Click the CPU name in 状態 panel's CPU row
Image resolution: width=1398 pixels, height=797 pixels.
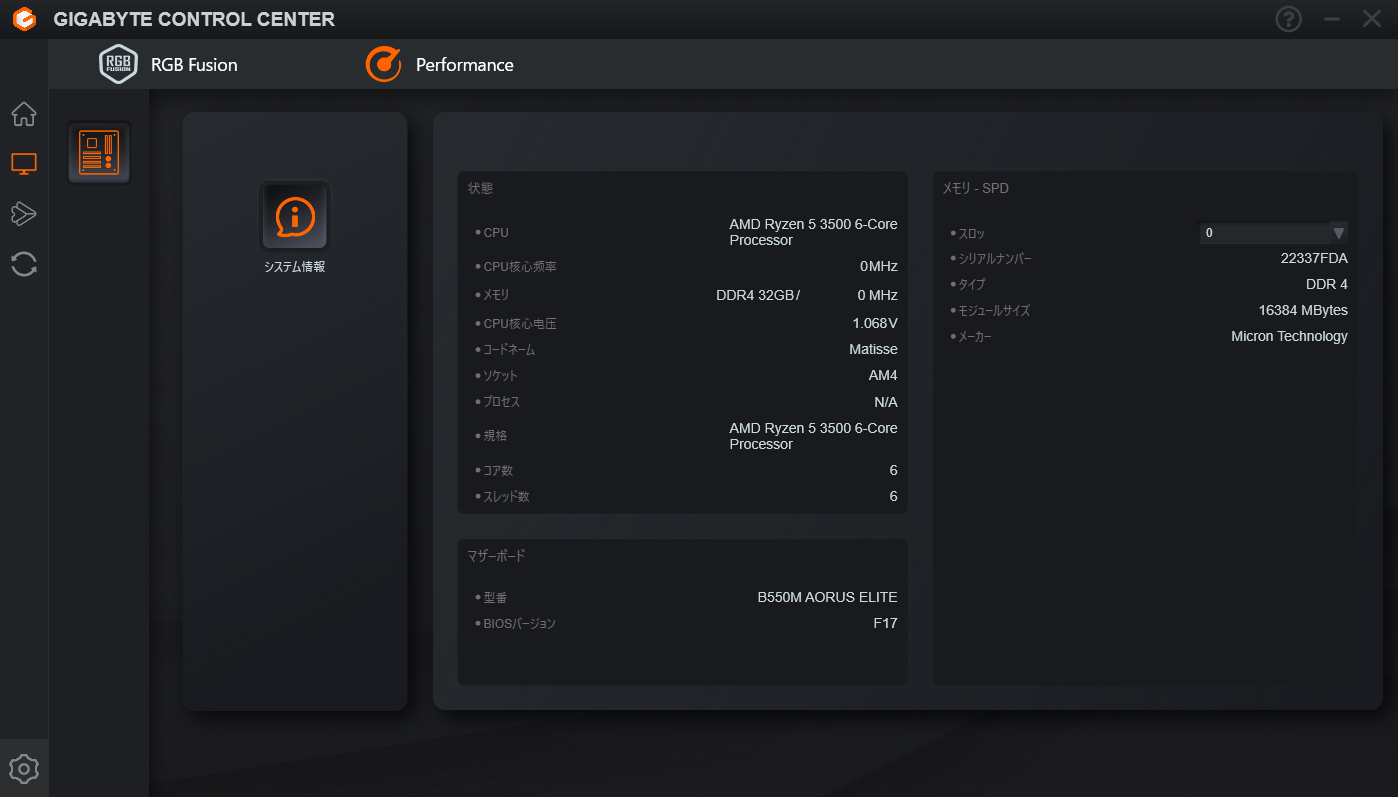click(813, 232)
